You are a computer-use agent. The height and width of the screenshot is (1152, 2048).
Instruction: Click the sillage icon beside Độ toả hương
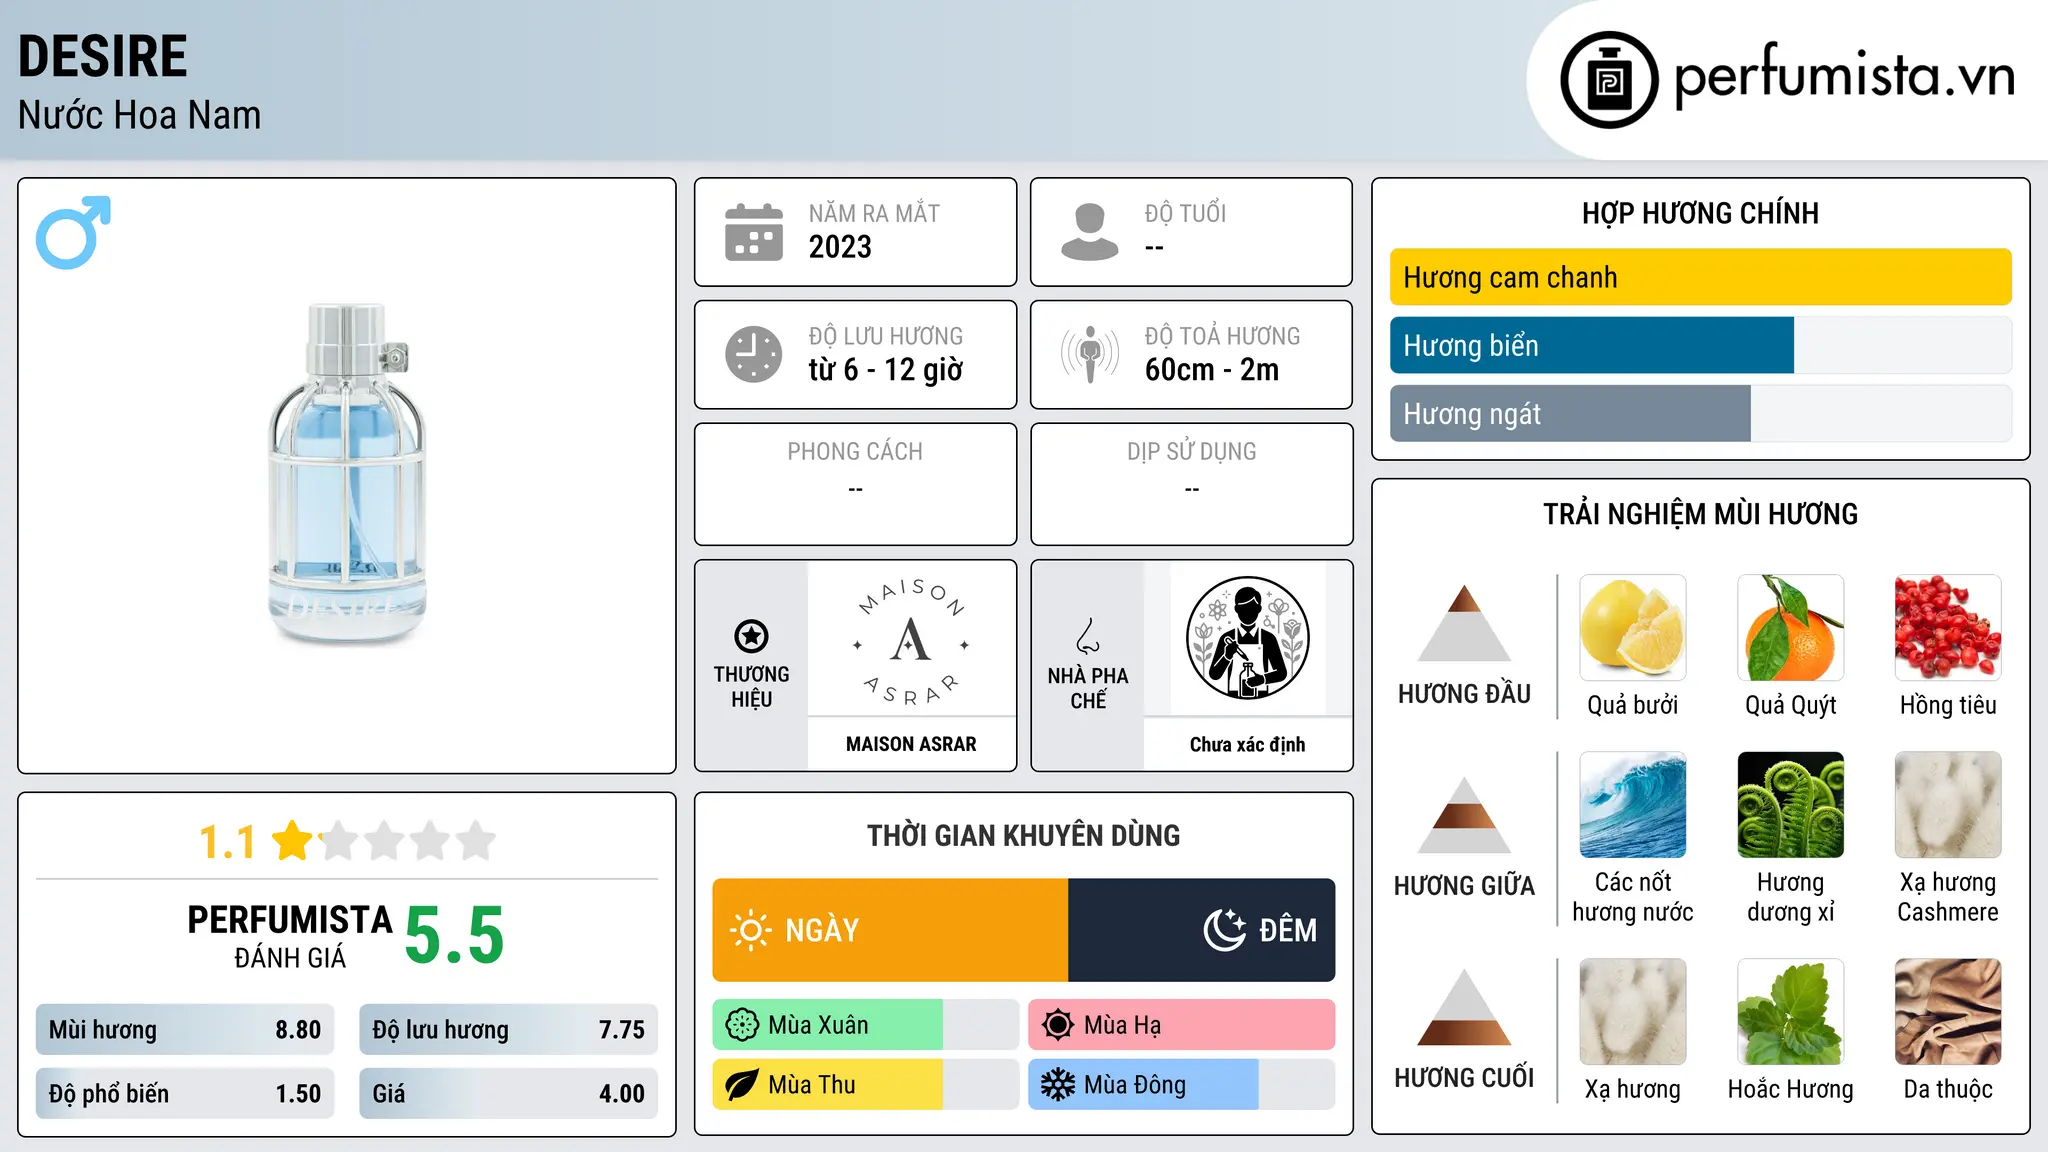coord(1090,354)
